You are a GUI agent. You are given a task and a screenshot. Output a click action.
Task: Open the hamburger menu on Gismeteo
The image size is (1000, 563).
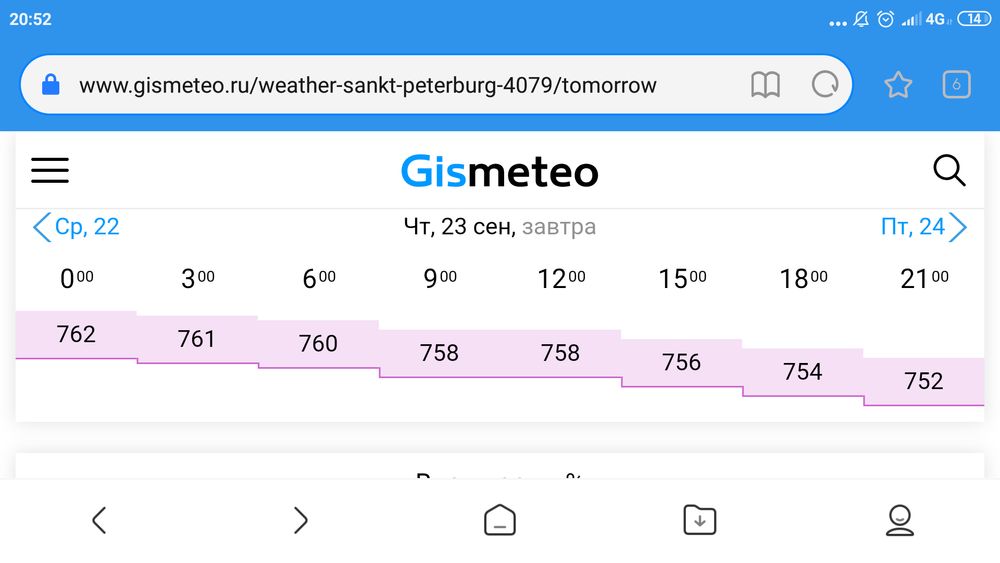(50, 170)
